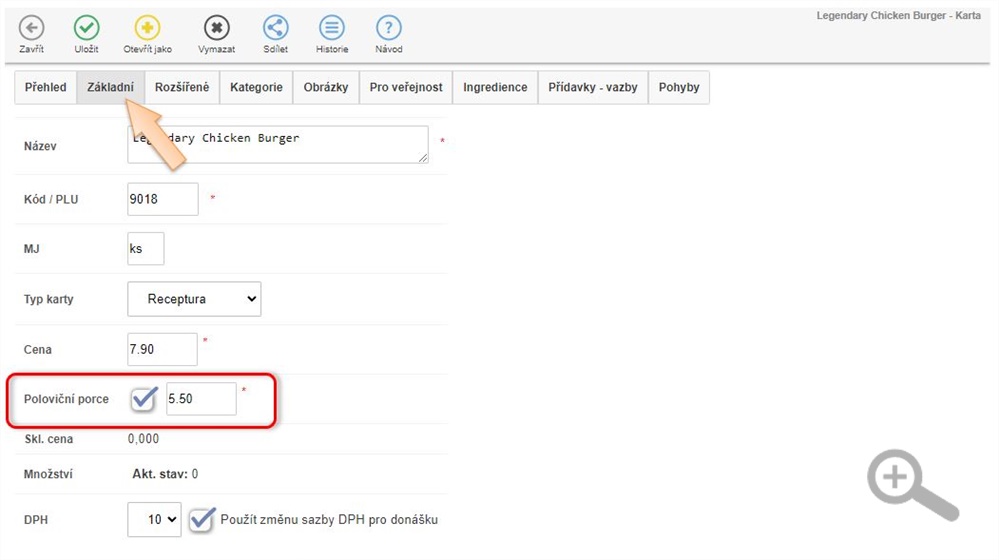The height and width of the screenshot is (560, 999).
Task: Open the Typ karty Receptura dropdown
Action: pos(194,299)
